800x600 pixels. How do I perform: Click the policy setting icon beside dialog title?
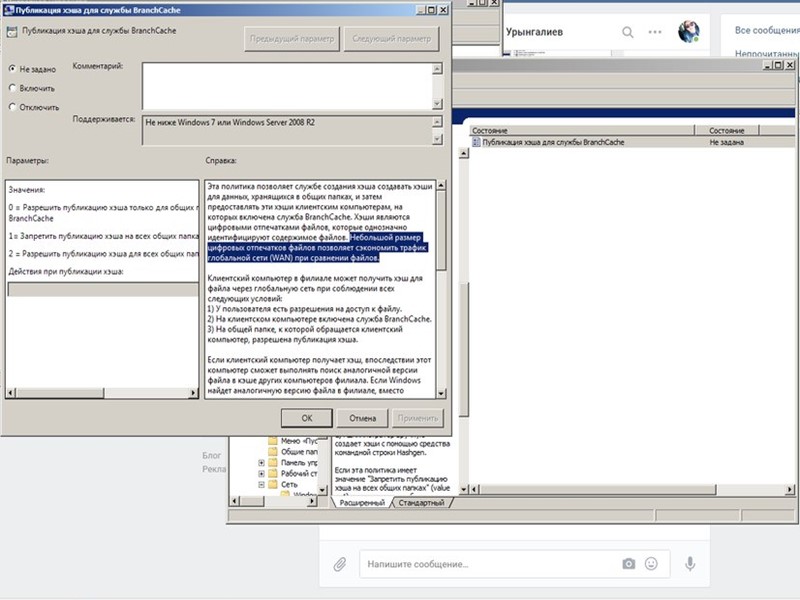(x=11, y=32)
